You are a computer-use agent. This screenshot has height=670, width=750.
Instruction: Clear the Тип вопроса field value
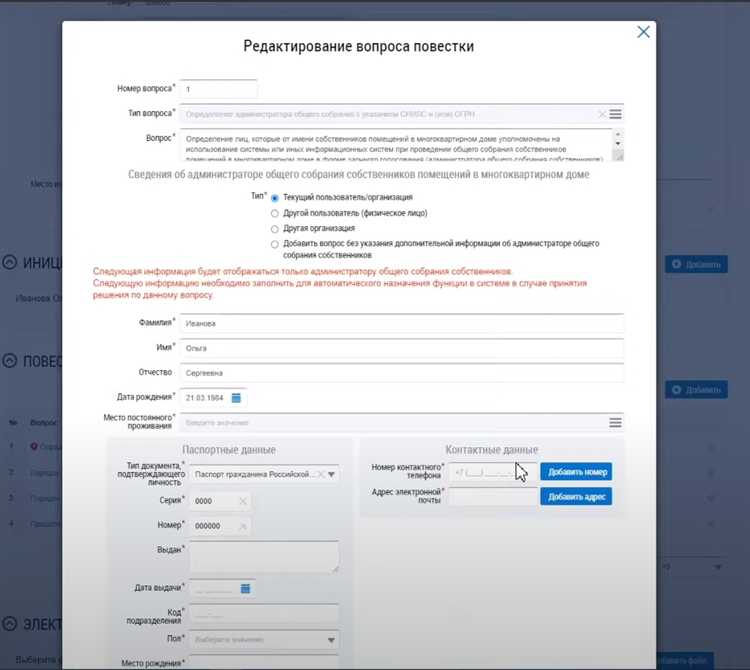point(602,114)
